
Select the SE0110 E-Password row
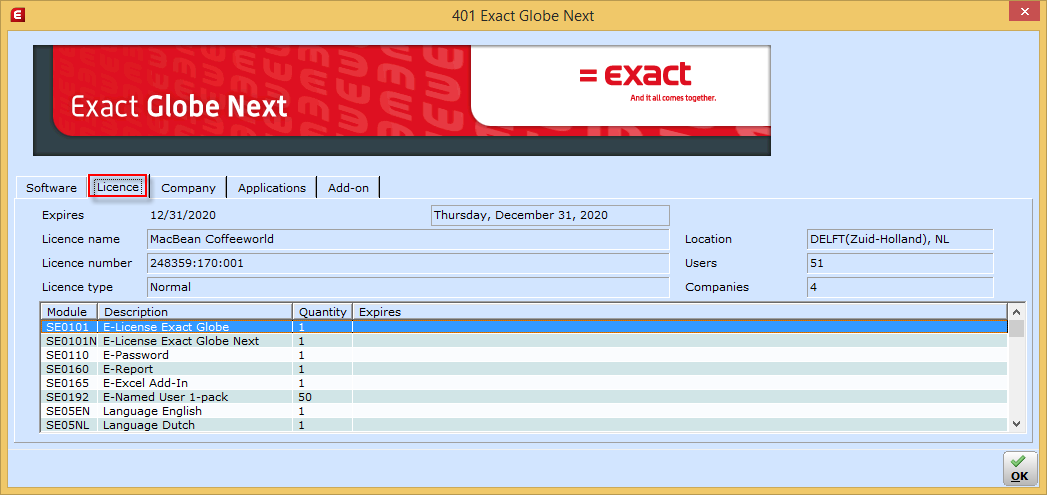click(524, 355)
